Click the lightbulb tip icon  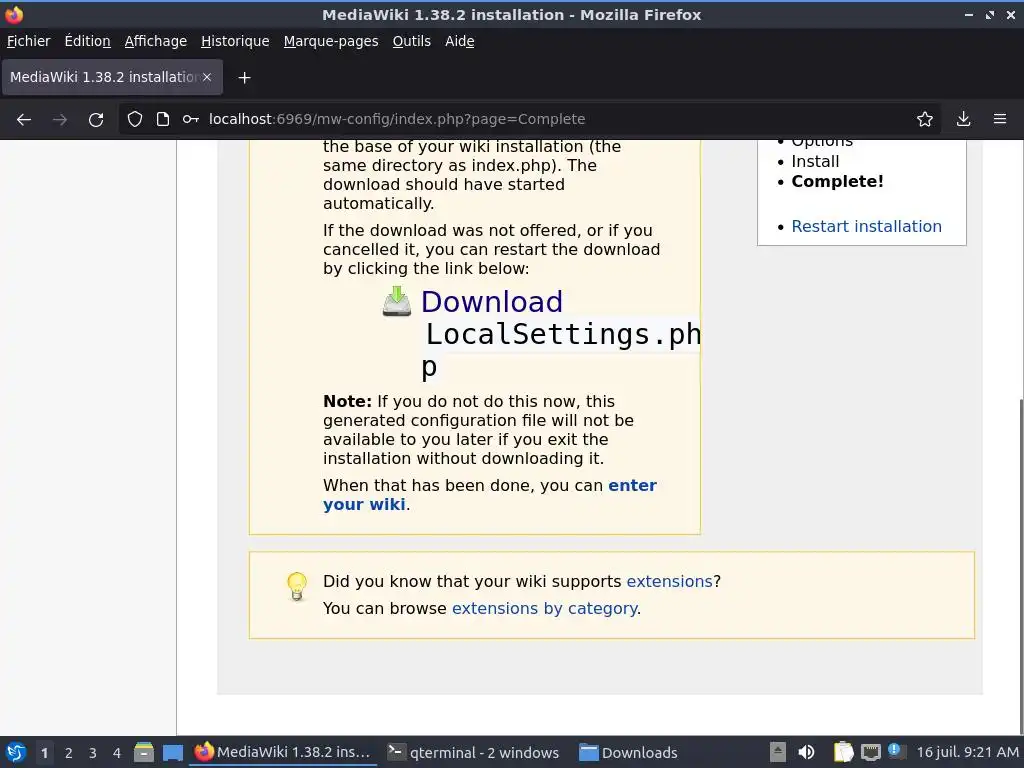pyautogui.click(x=296, y=586)
